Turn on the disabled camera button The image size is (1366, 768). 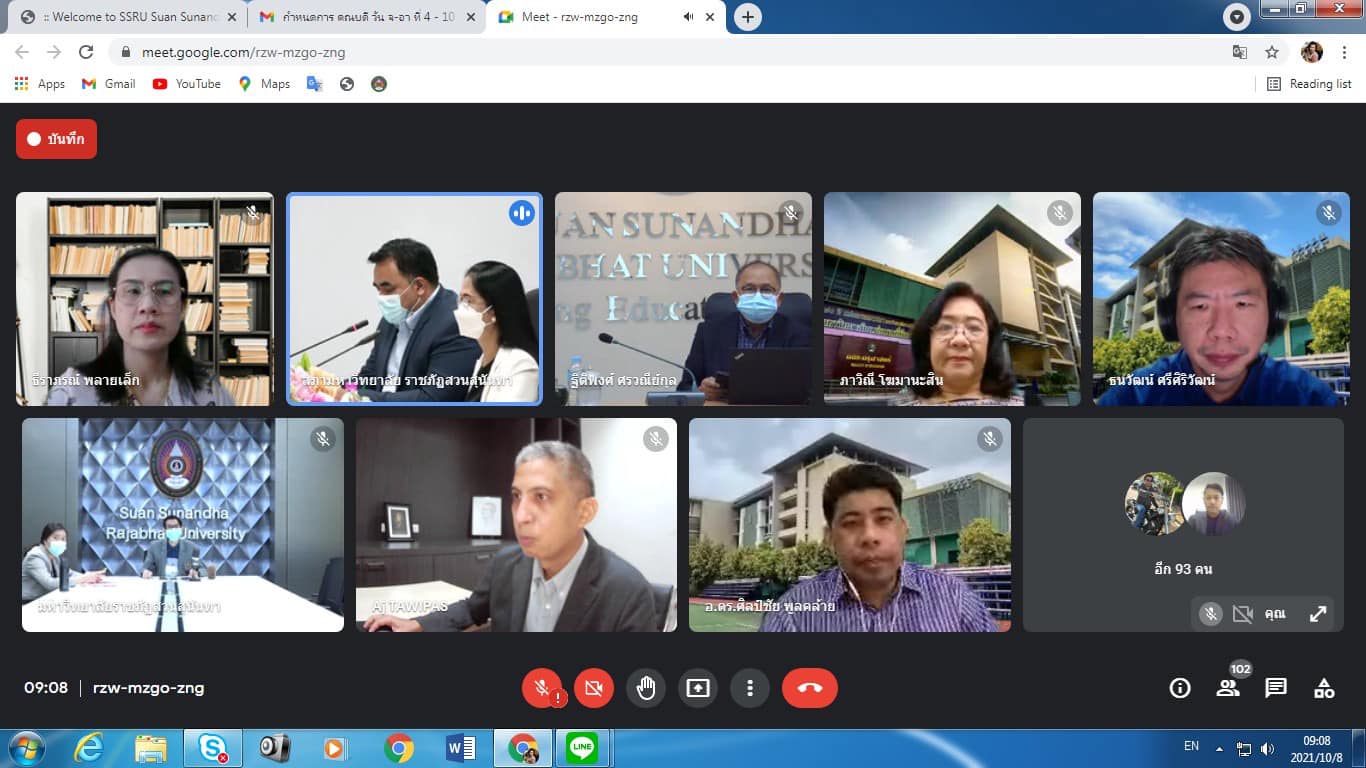pos(594,688)
